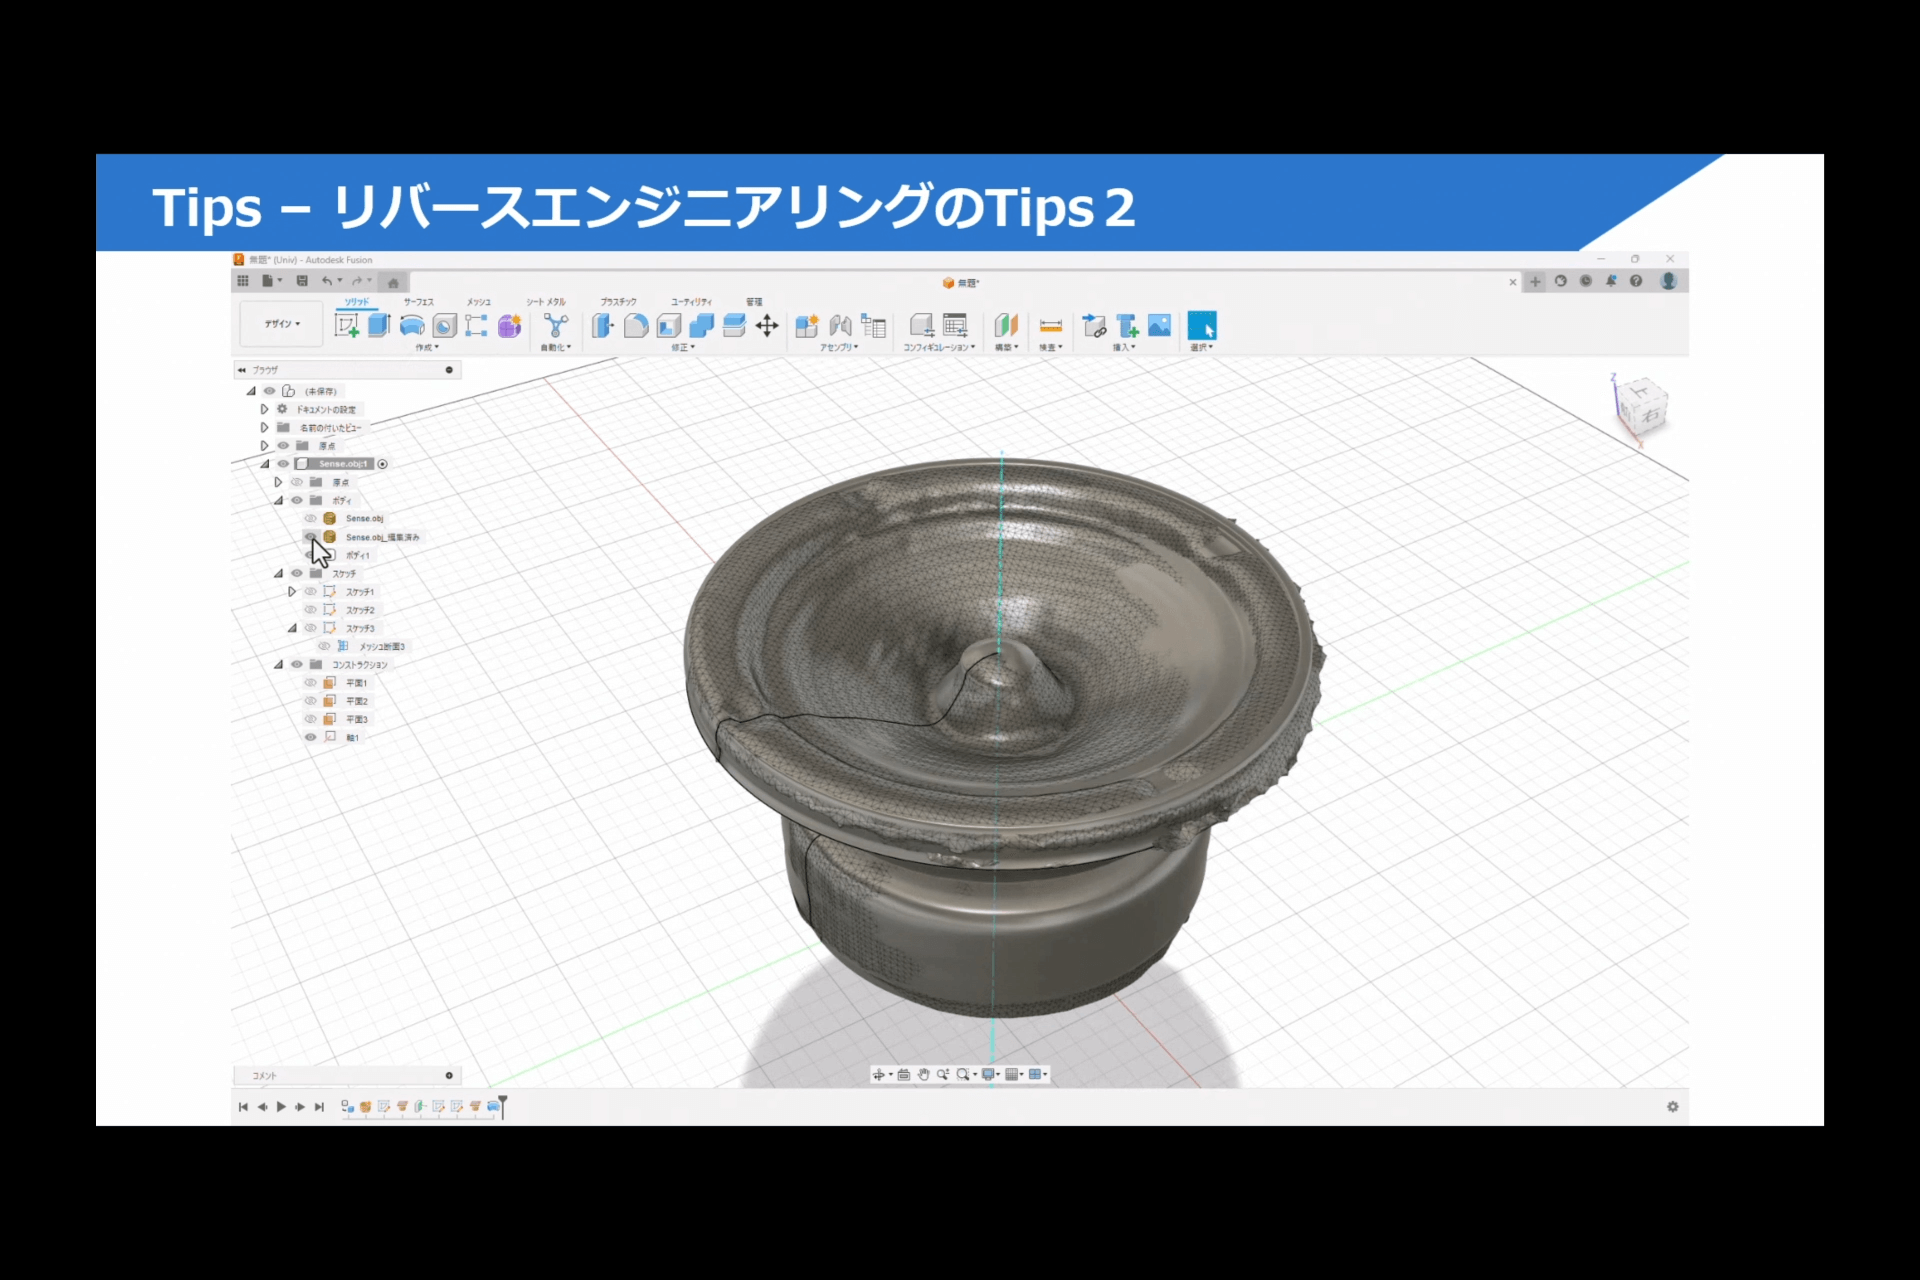Toggle visibility of スケッチ1
Viewport: 1920px width, 1280px height.
(310, 592)
